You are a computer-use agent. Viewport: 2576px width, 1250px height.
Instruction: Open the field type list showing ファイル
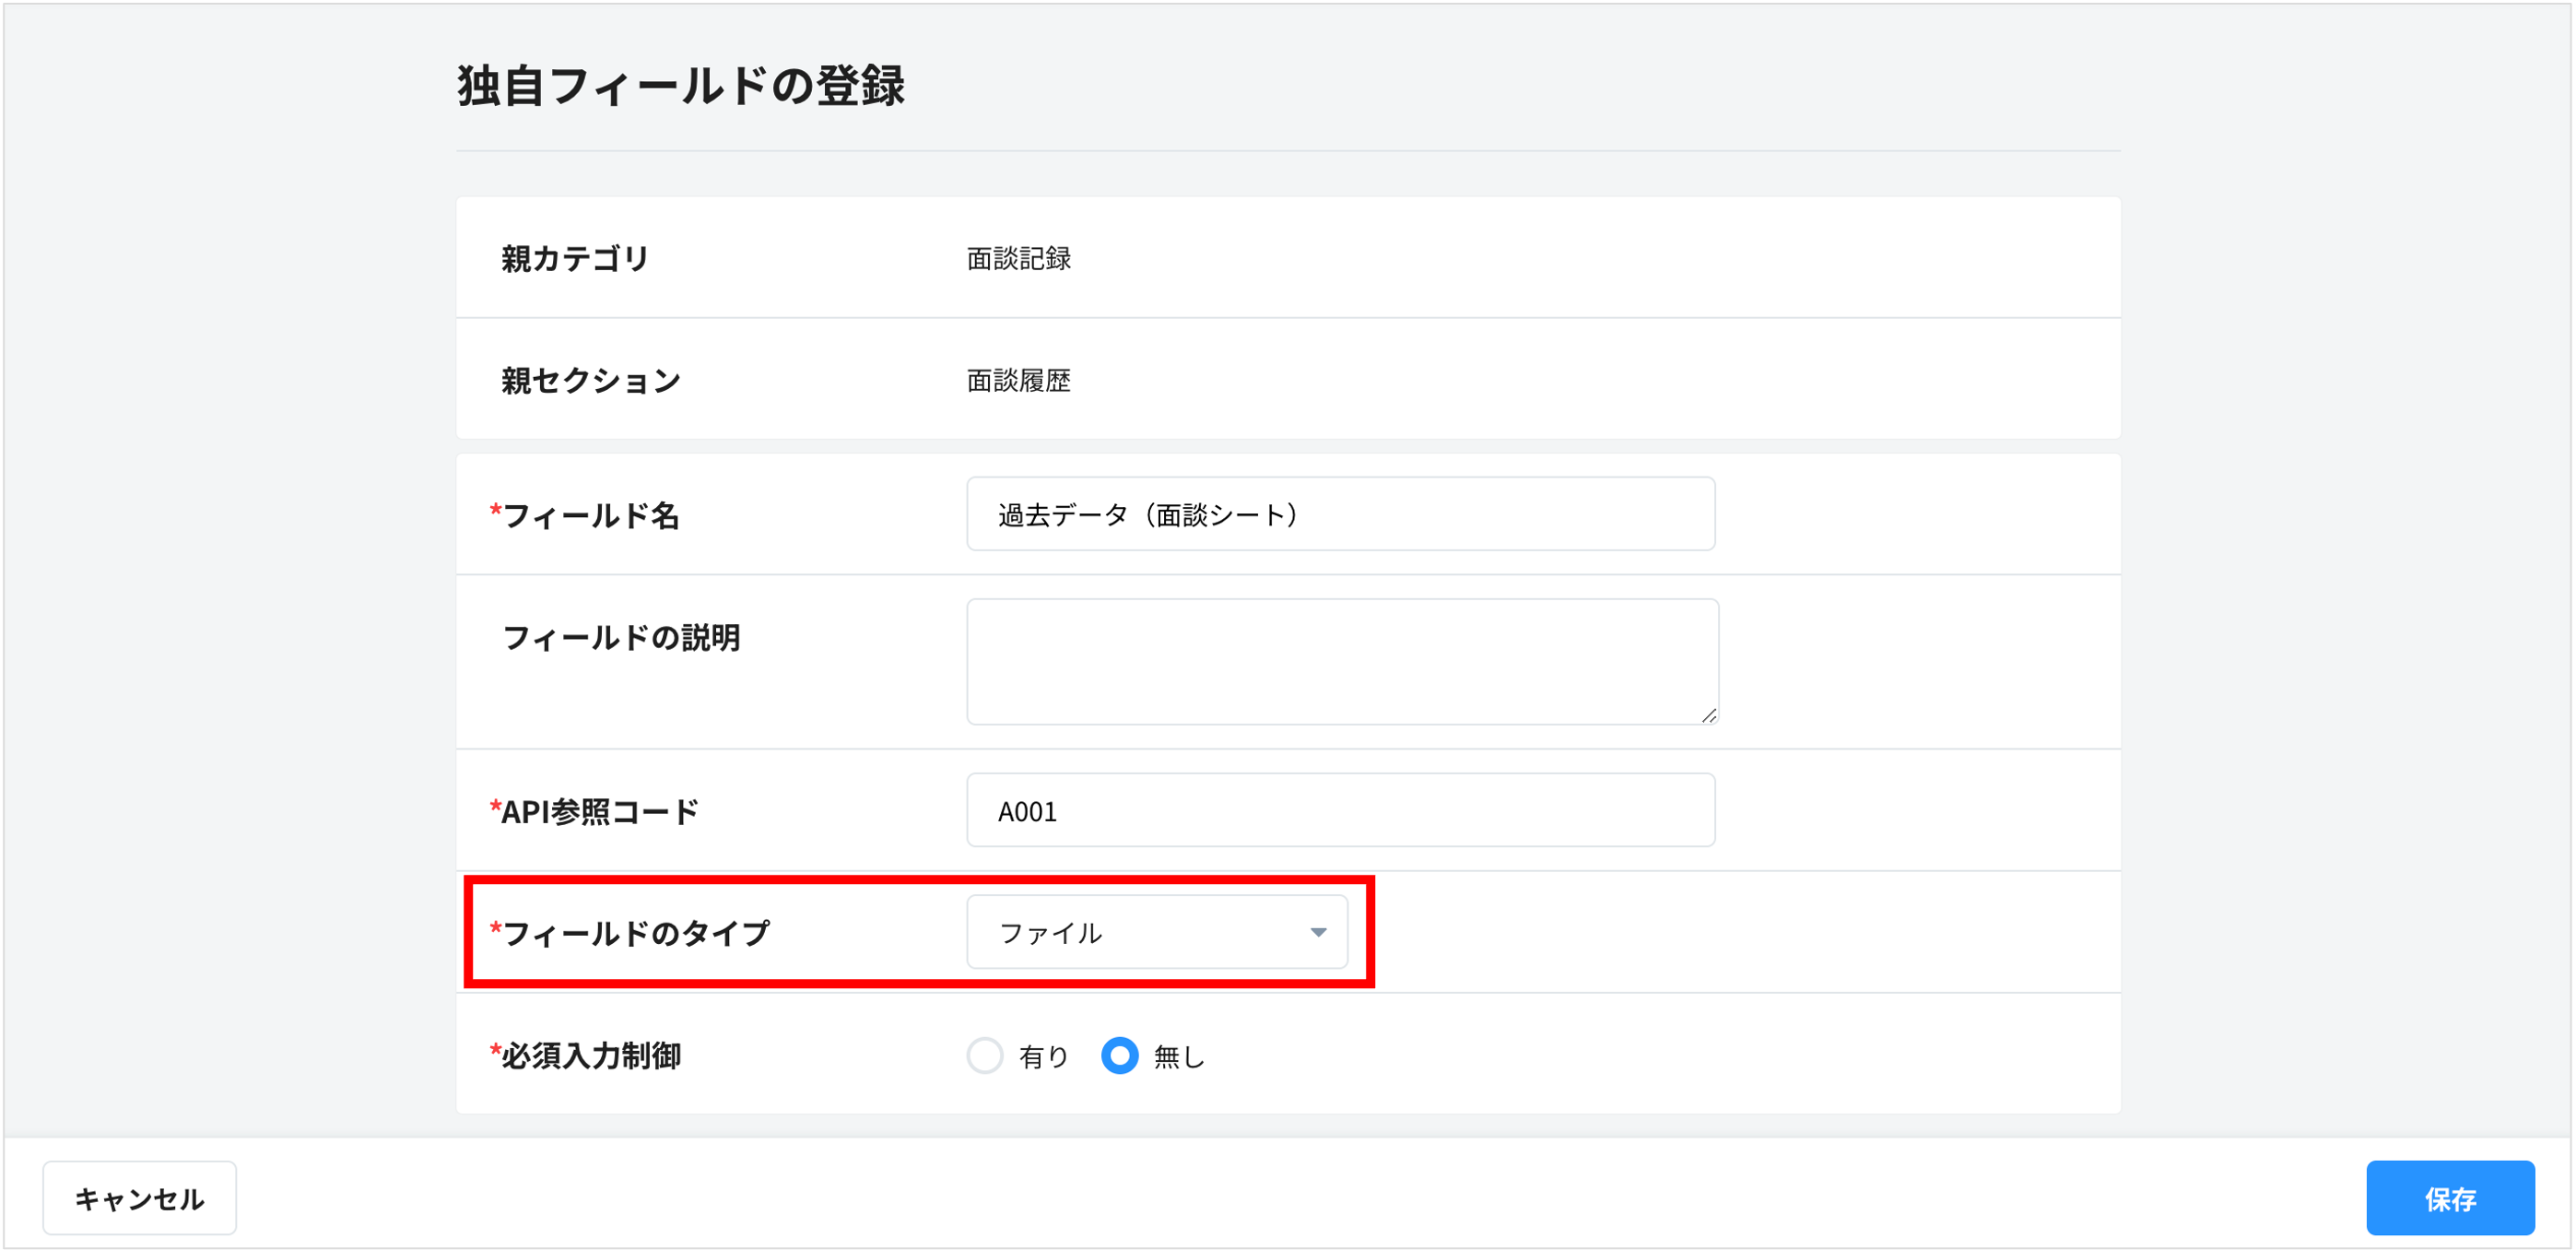click(1157, 932)
